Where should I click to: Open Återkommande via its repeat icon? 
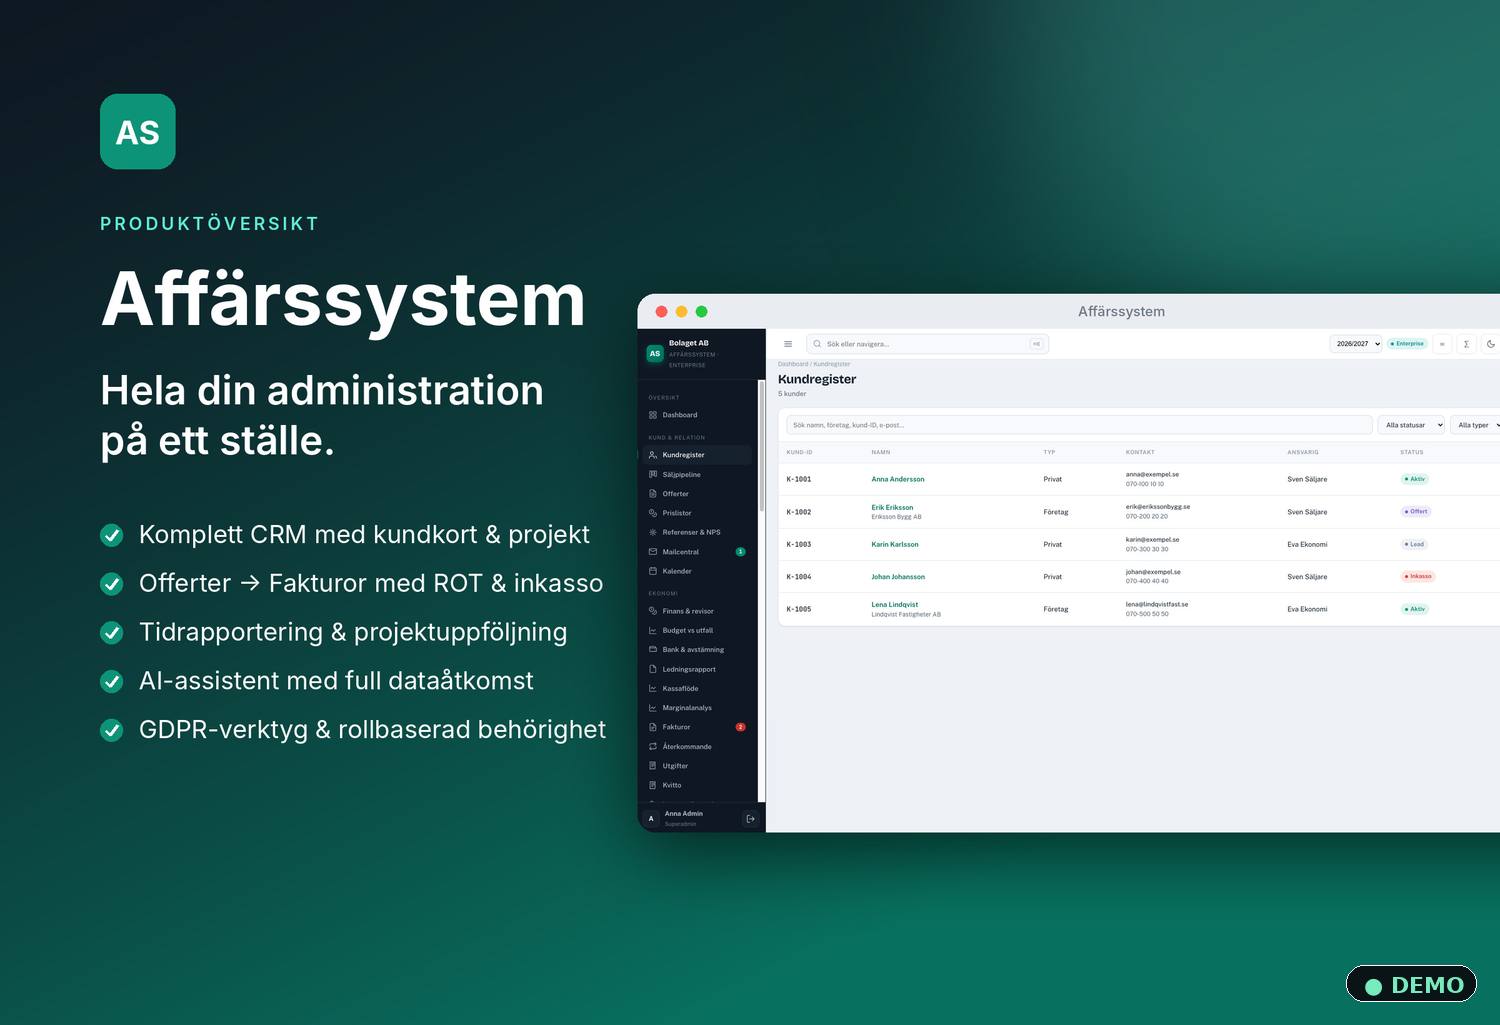[653, 746]
